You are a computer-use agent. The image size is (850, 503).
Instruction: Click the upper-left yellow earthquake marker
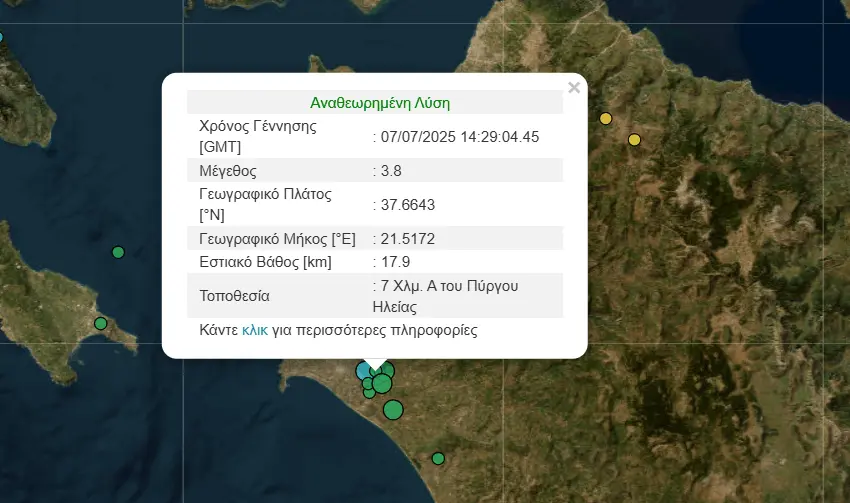[x=605, y=119]
